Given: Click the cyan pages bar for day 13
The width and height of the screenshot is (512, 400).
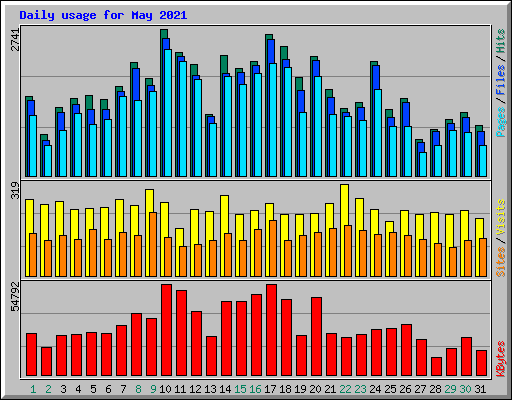Looking at the screenshot, I should [x=213, y=150].
